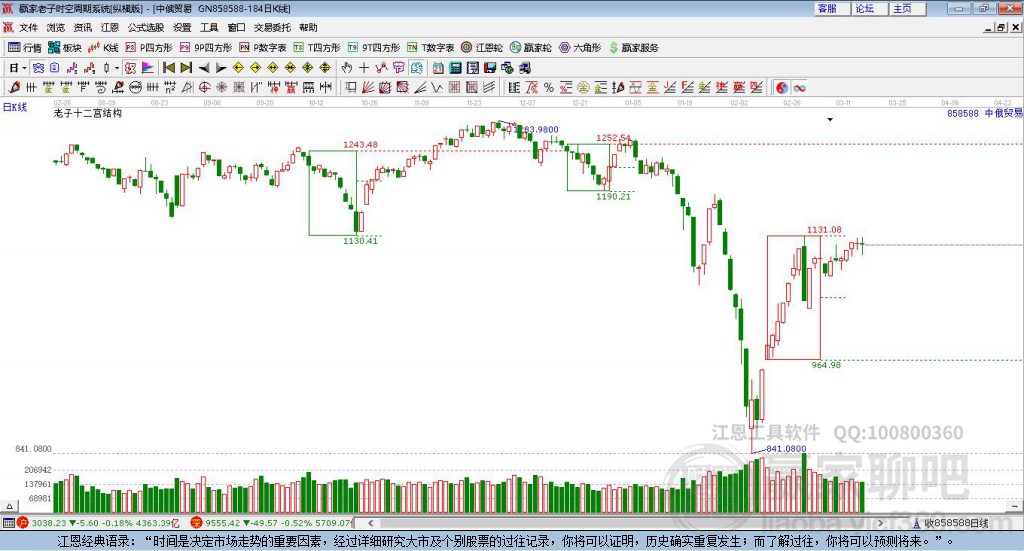Open the calculator icon

tap(455, 67)
